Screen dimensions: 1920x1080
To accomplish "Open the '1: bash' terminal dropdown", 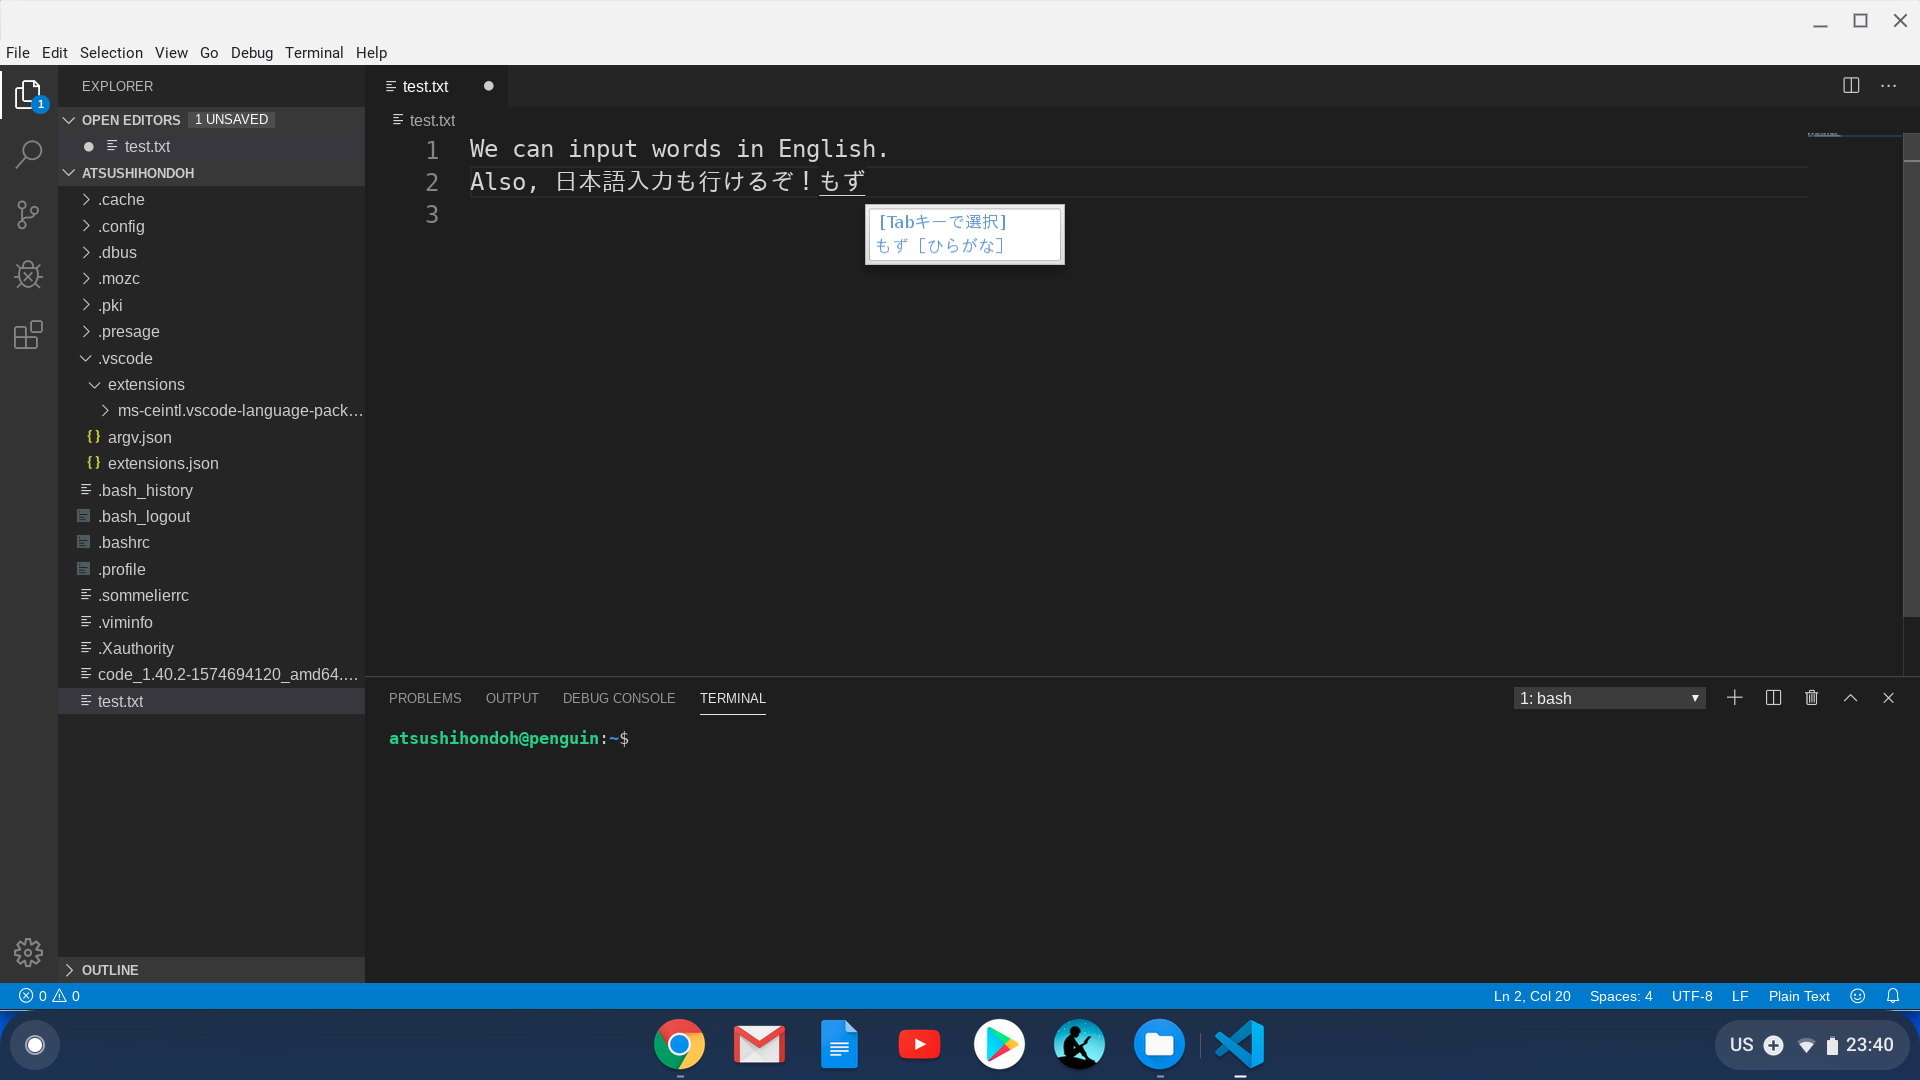I will point(1609,697).
